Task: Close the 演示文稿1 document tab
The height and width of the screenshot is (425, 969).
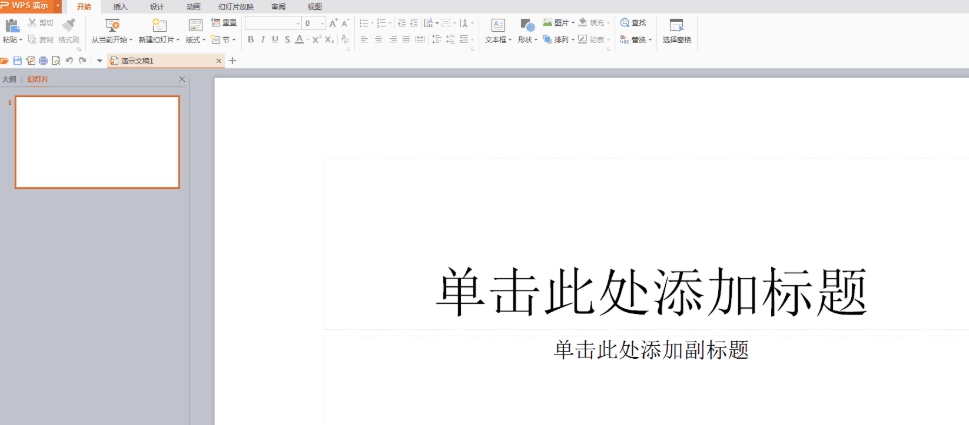Action: [x=218, y=61]
